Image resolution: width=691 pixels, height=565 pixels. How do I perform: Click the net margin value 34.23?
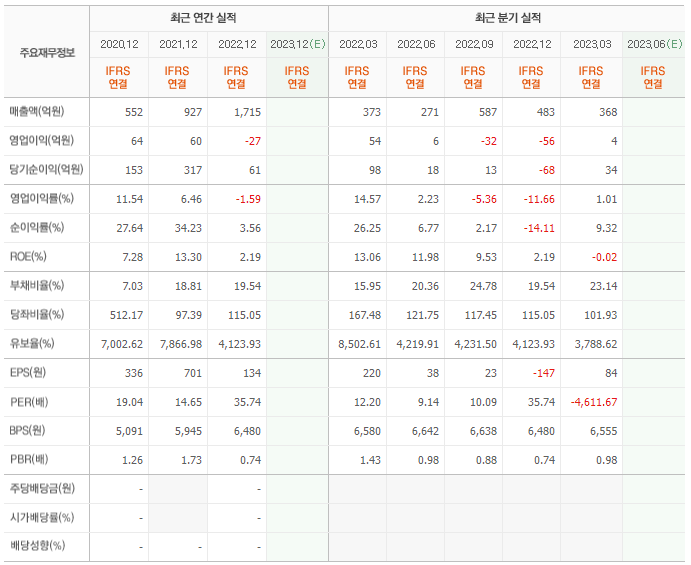(x=188, y=228)
